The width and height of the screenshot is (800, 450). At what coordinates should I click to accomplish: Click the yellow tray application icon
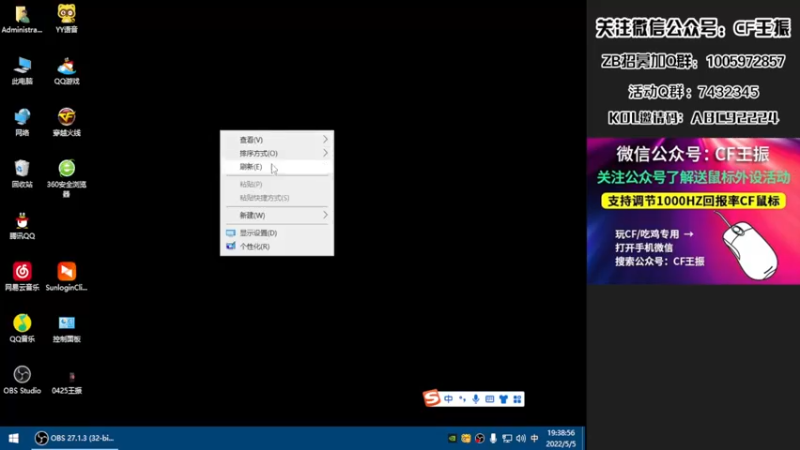point(466,438)
